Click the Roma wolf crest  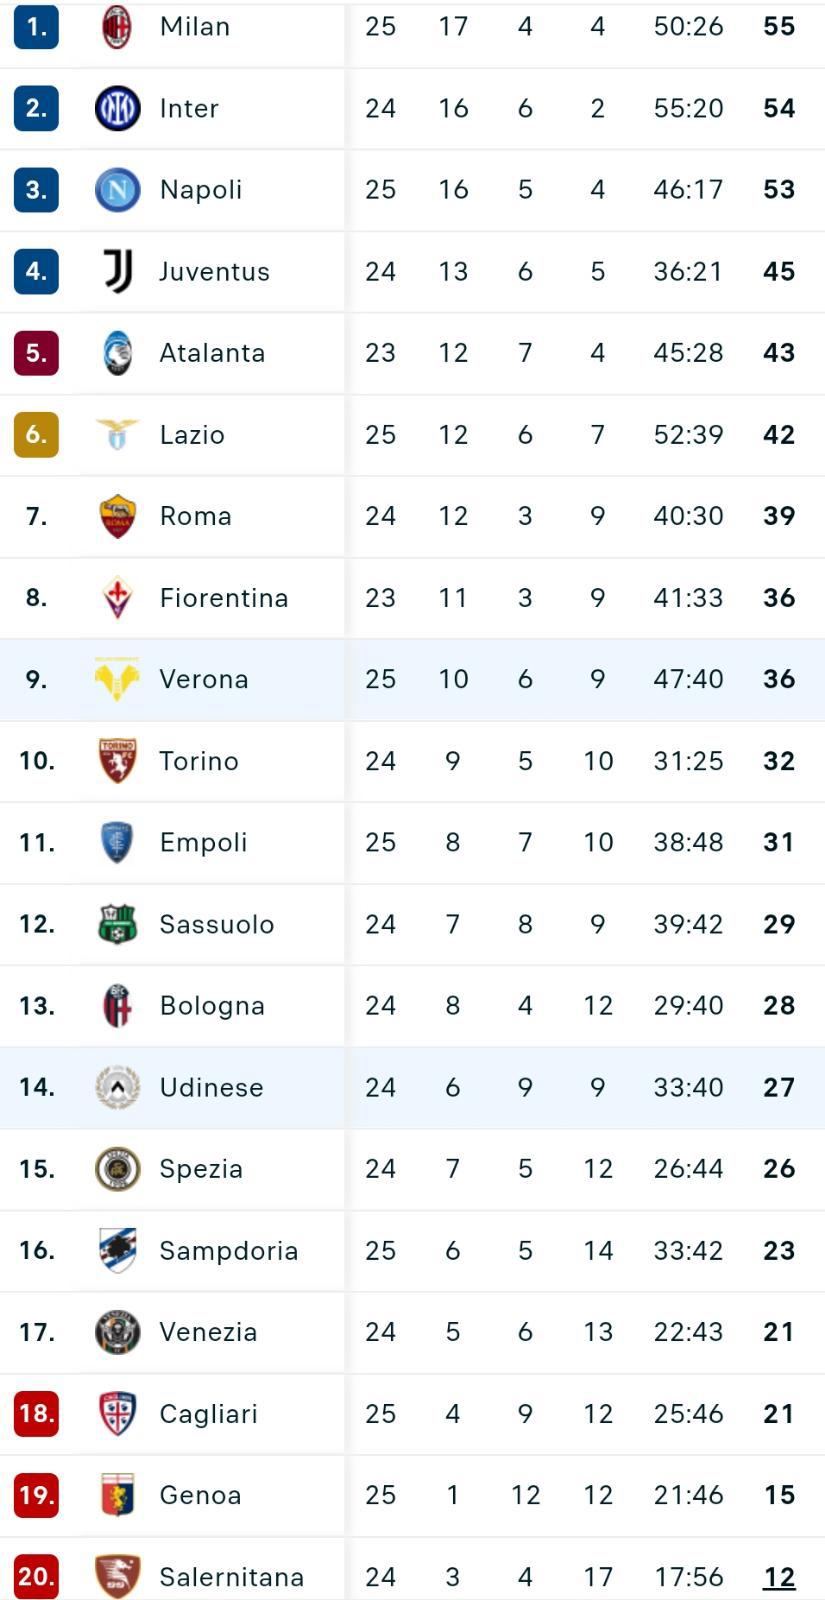[x=117, y=516]
